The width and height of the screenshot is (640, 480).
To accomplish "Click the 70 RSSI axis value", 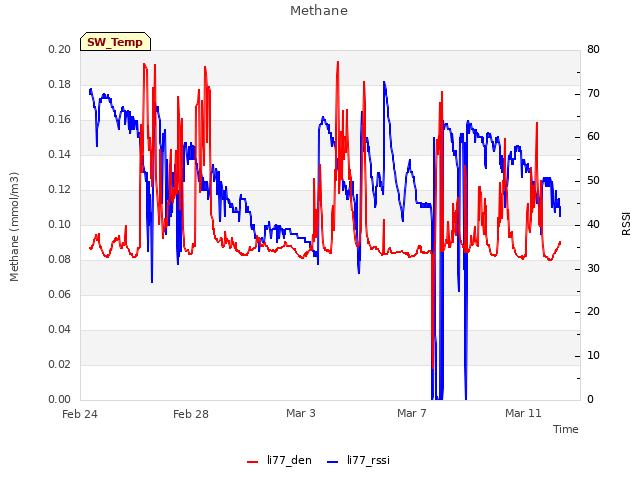I will 593,93.
